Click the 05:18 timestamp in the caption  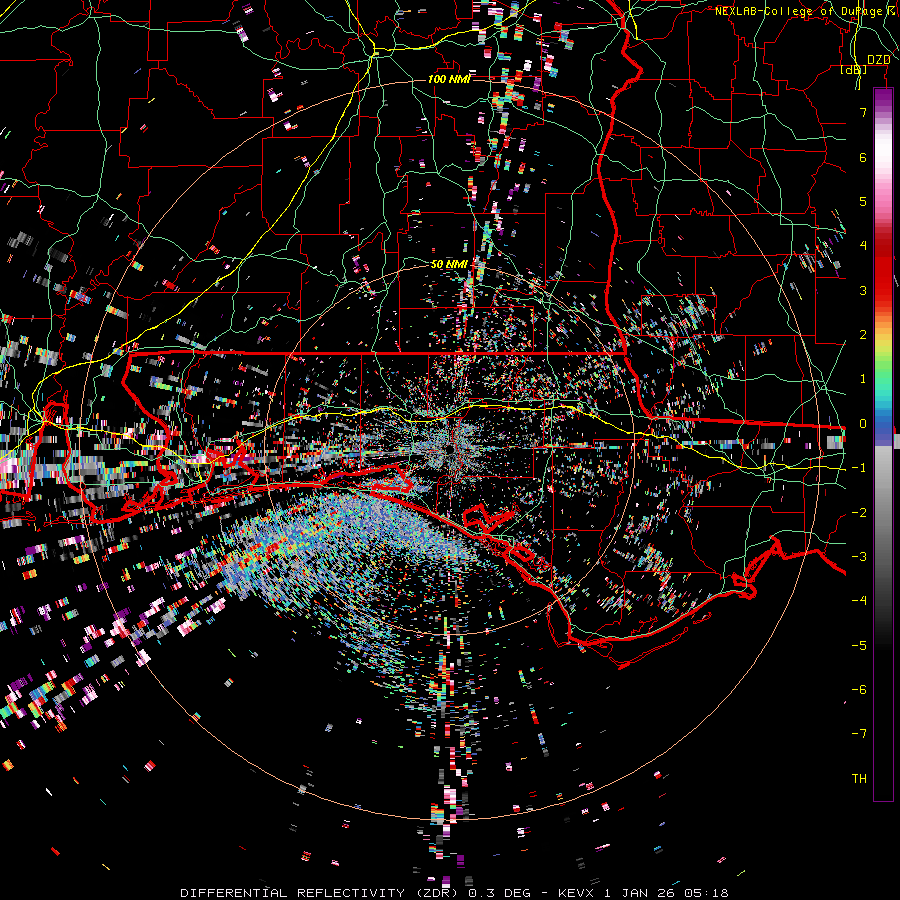pyautogui.click(x=707, y=893)
